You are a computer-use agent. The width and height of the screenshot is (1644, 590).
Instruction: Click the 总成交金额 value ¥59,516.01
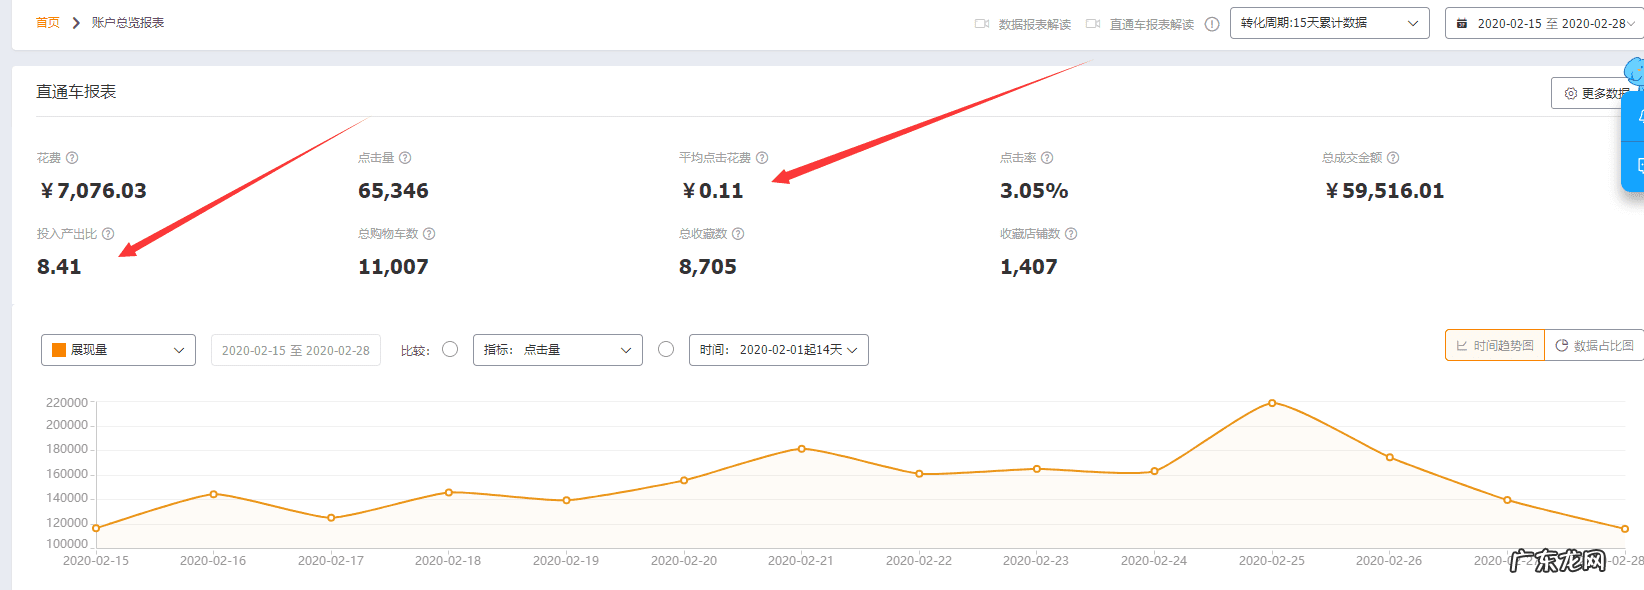pos(1384,191)
